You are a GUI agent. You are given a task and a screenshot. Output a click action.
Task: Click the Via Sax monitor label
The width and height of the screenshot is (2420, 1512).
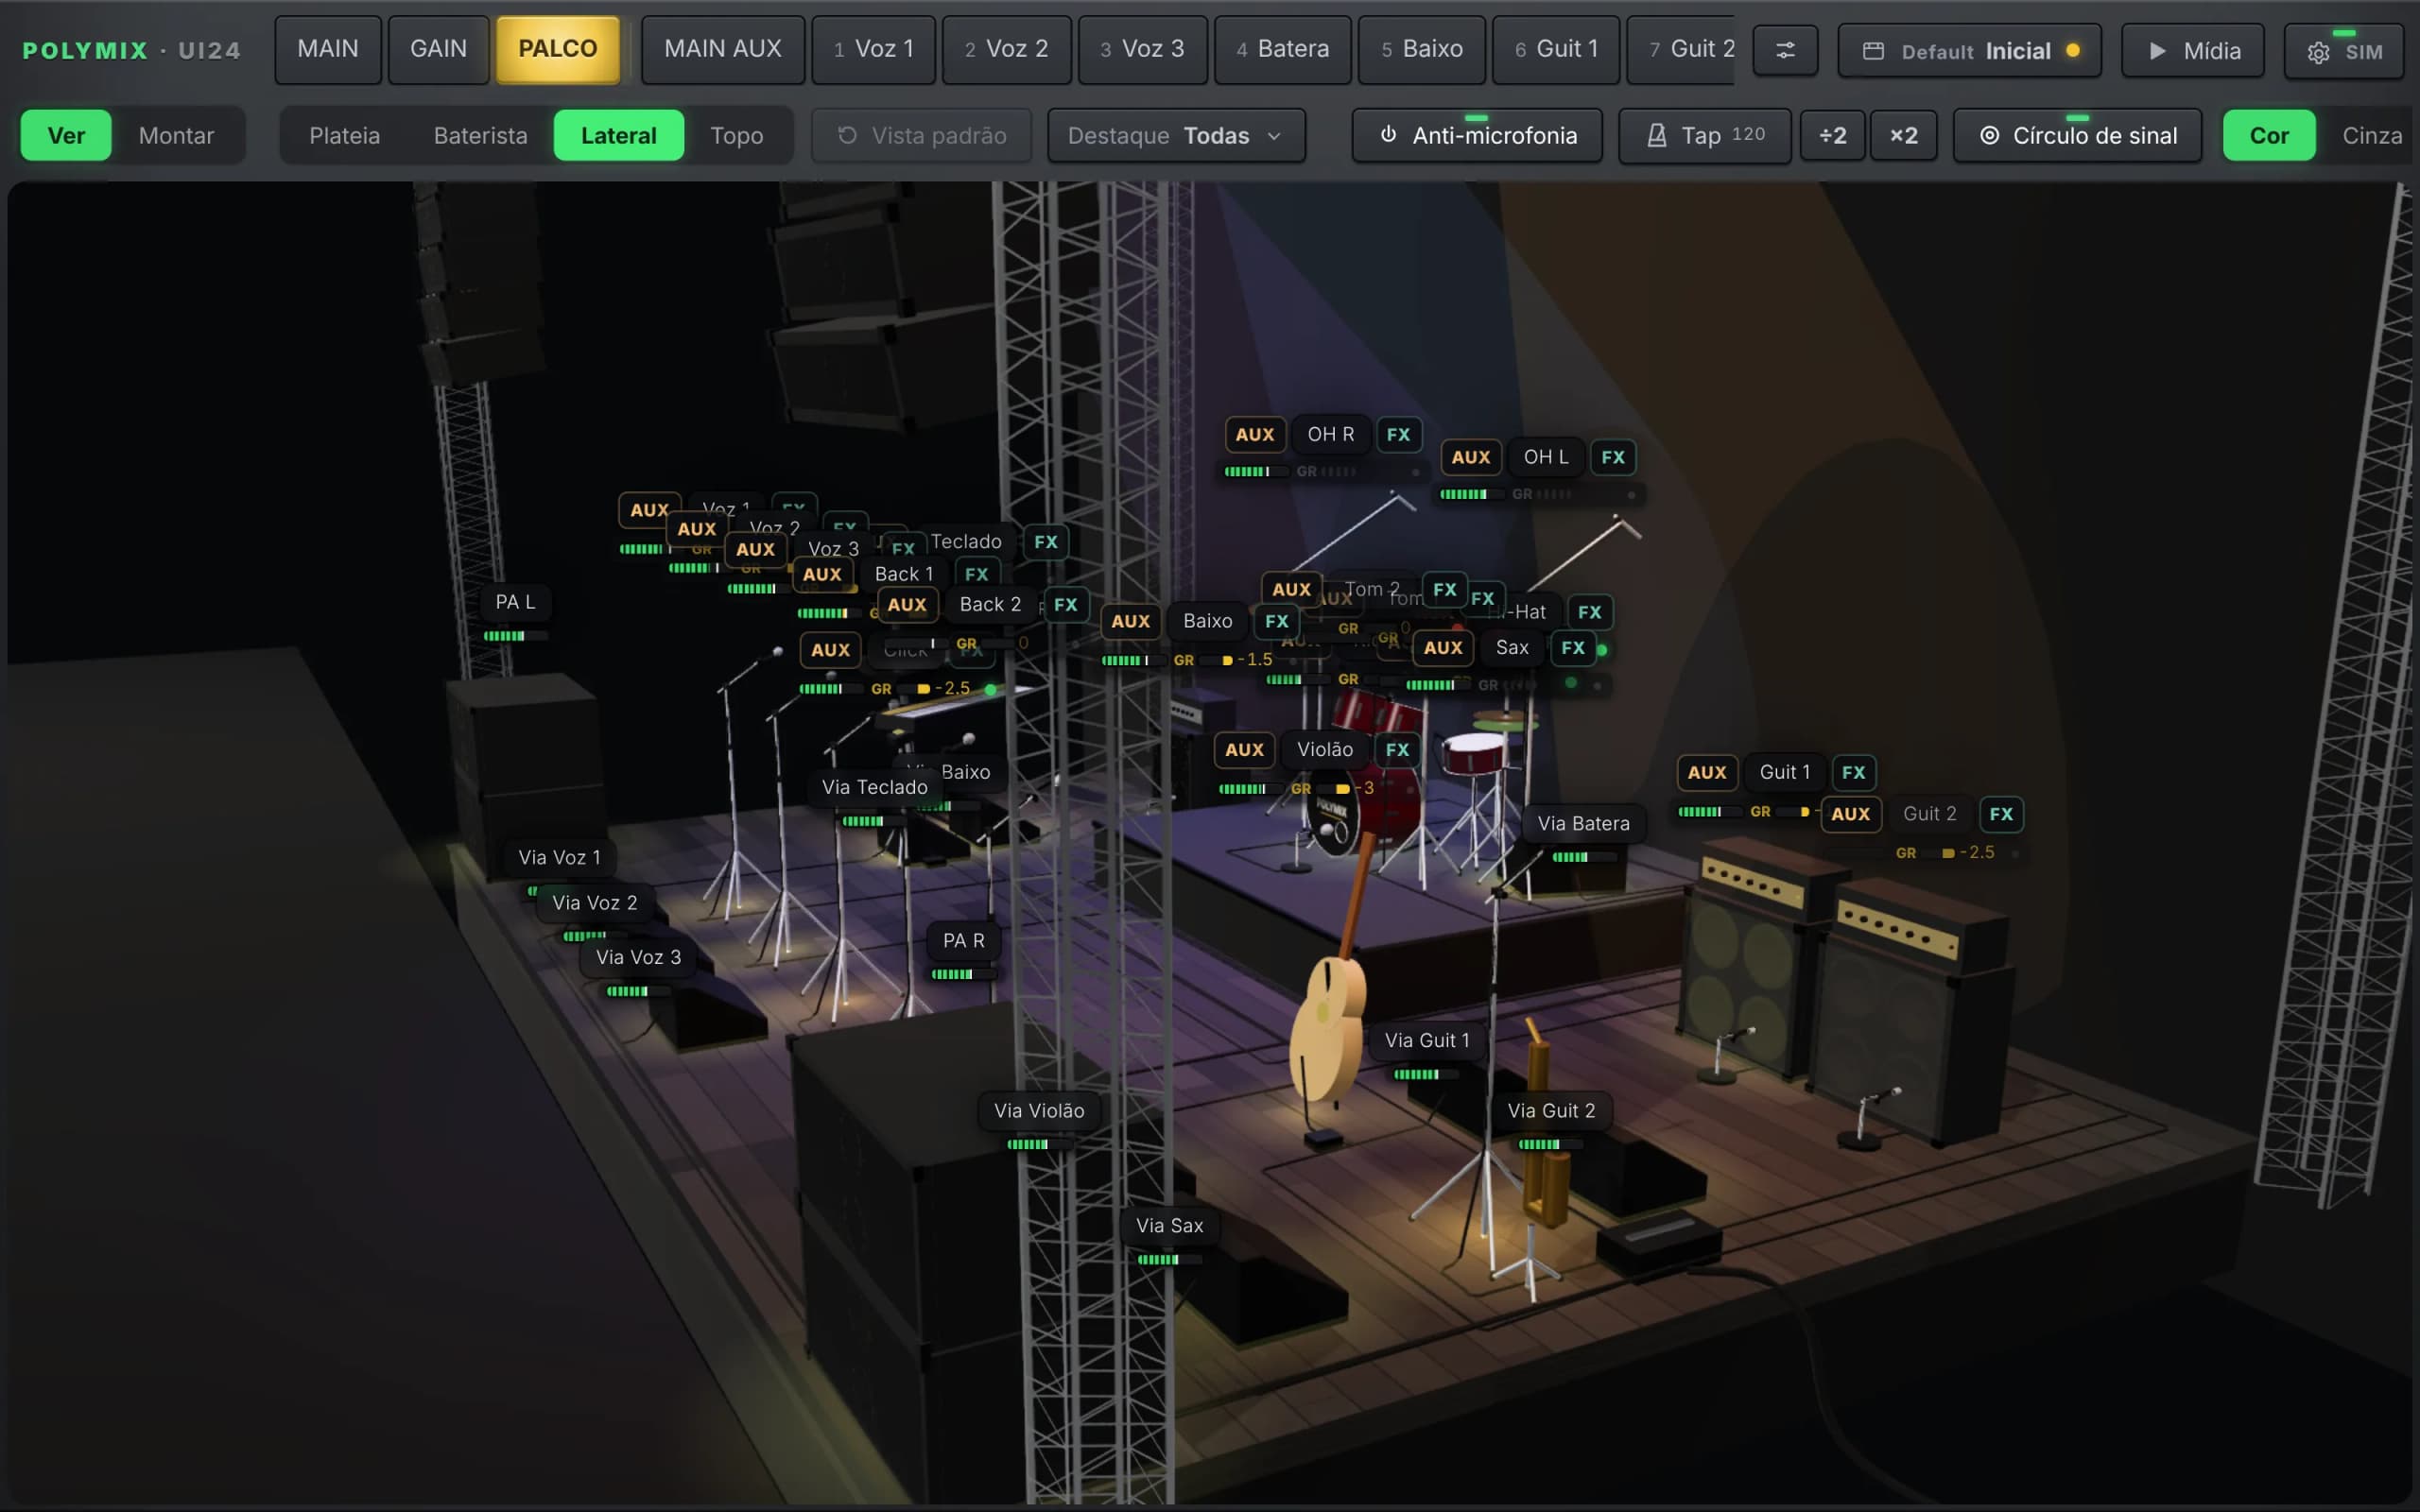coord(1169,1225)
